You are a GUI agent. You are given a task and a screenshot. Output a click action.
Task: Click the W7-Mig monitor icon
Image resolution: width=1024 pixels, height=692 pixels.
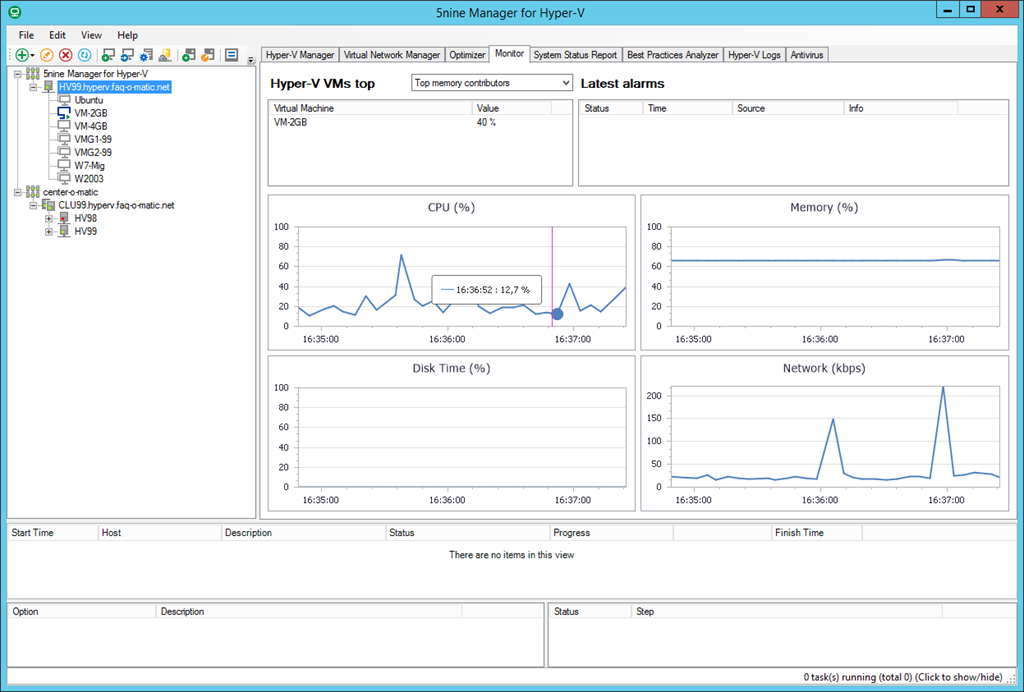64,165
